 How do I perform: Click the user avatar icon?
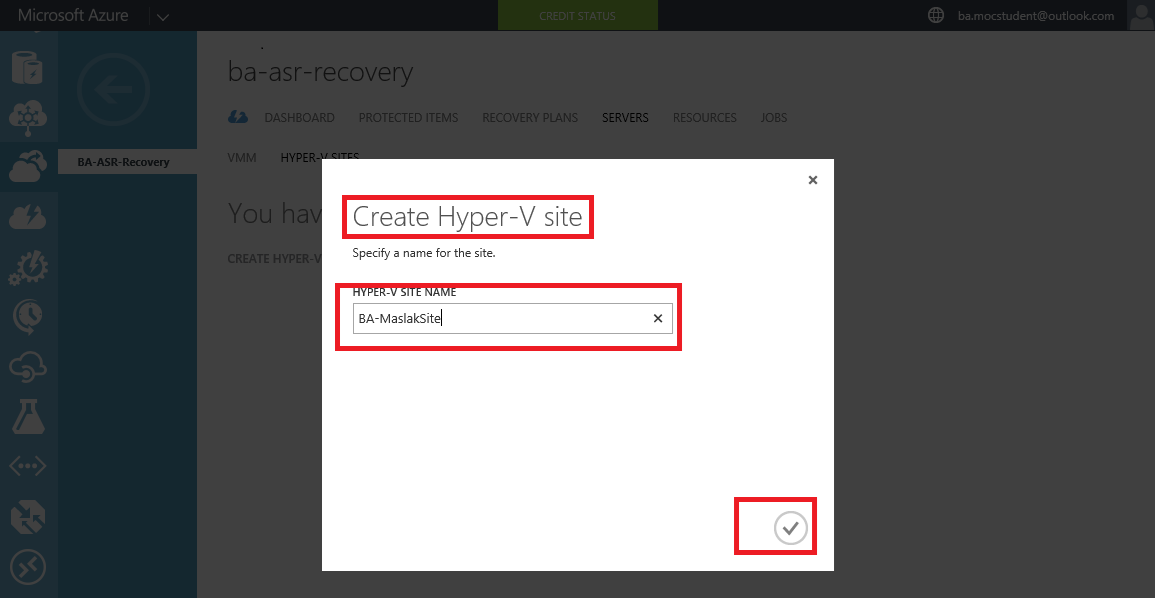pyautogui.click(x=1141, y=15)
